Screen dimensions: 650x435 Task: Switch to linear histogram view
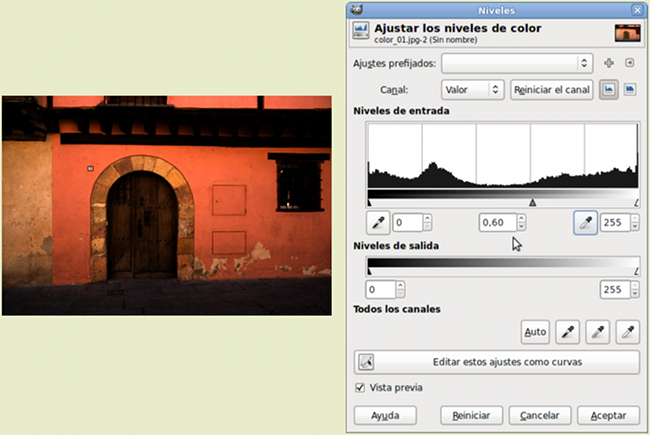pos(609,90)
